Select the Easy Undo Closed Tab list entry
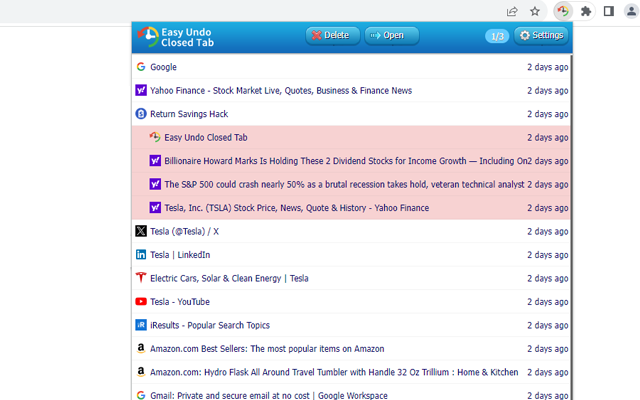This screenshot has width=640, height=400. coord(351,137)
